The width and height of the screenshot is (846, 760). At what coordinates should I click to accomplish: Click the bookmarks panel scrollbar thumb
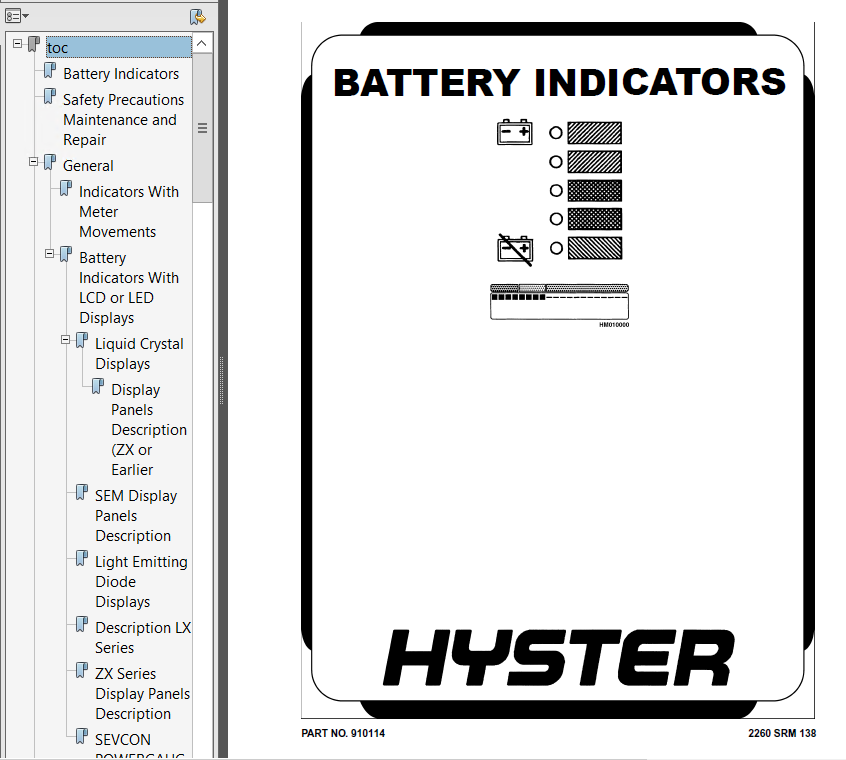202,128
